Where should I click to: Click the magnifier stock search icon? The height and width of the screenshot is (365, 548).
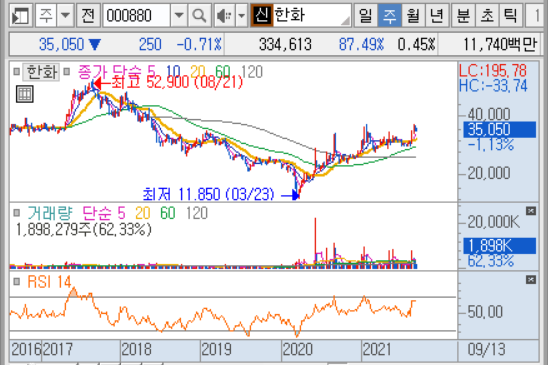point(199,16)
